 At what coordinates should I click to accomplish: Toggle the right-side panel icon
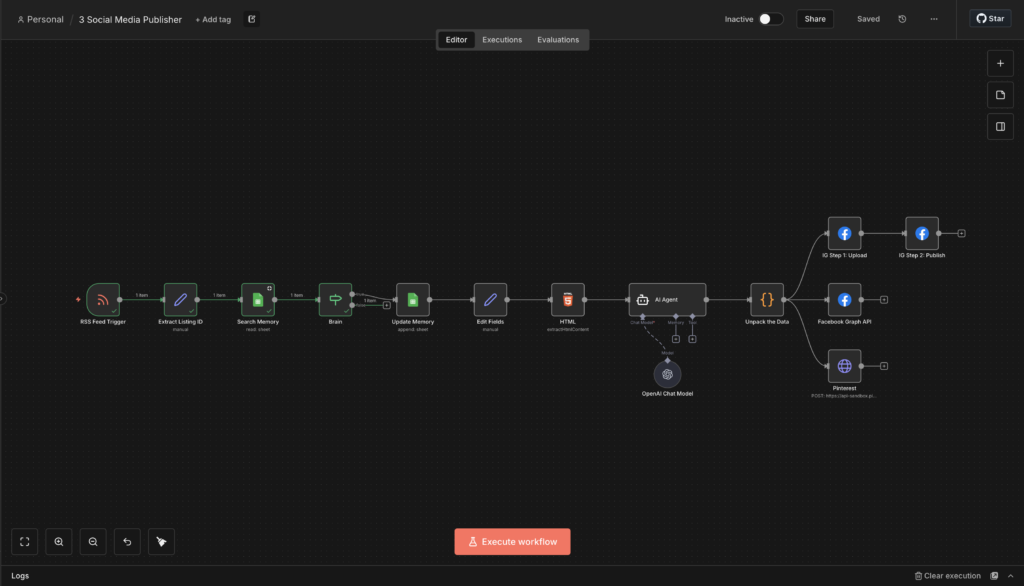pyautogui.click(x=999, y=127)
